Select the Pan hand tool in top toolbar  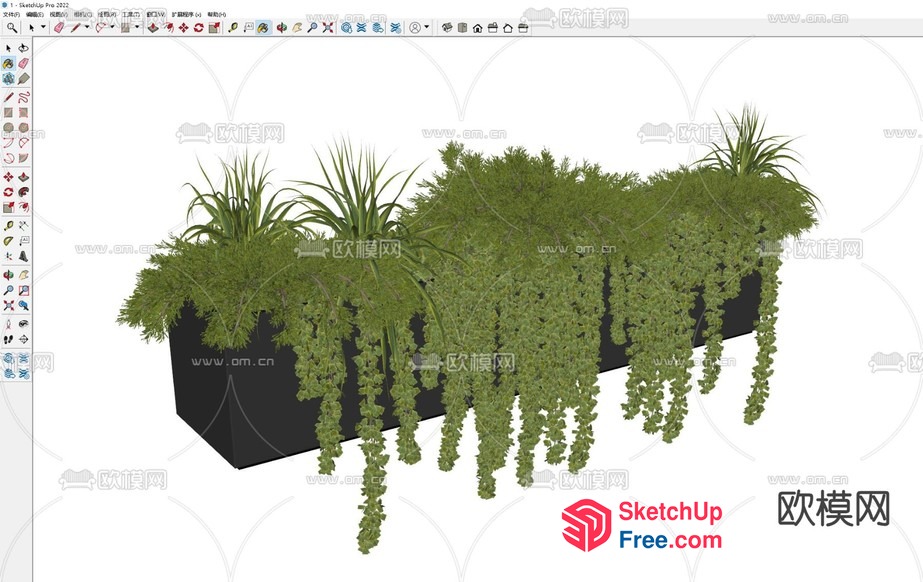pyautogui.click(x=297, y=28)
